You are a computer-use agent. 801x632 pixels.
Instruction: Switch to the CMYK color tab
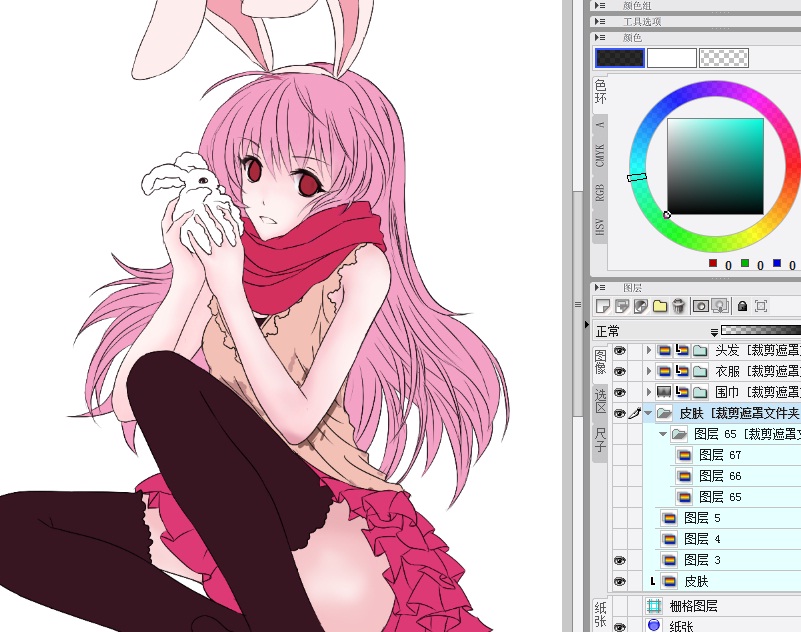coord(600,155)
